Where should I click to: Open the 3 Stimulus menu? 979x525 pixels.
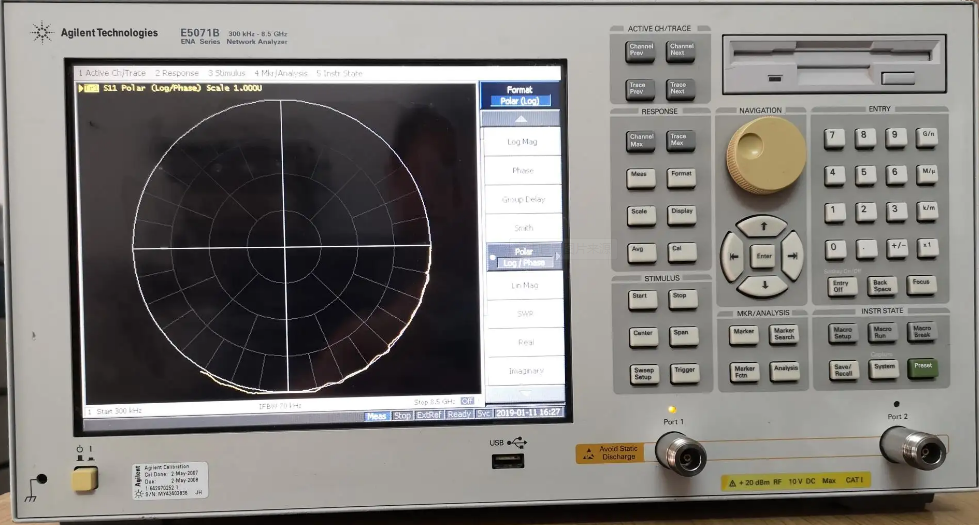click(226, 73)
